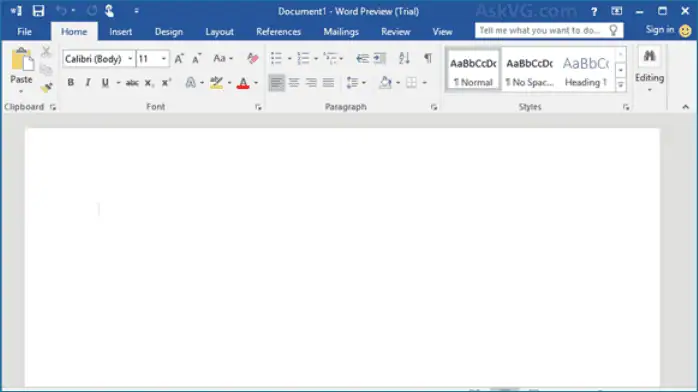
Task: Decrease font size with Shrink Font
Action: pyautogui.click(x=196, y=59)
